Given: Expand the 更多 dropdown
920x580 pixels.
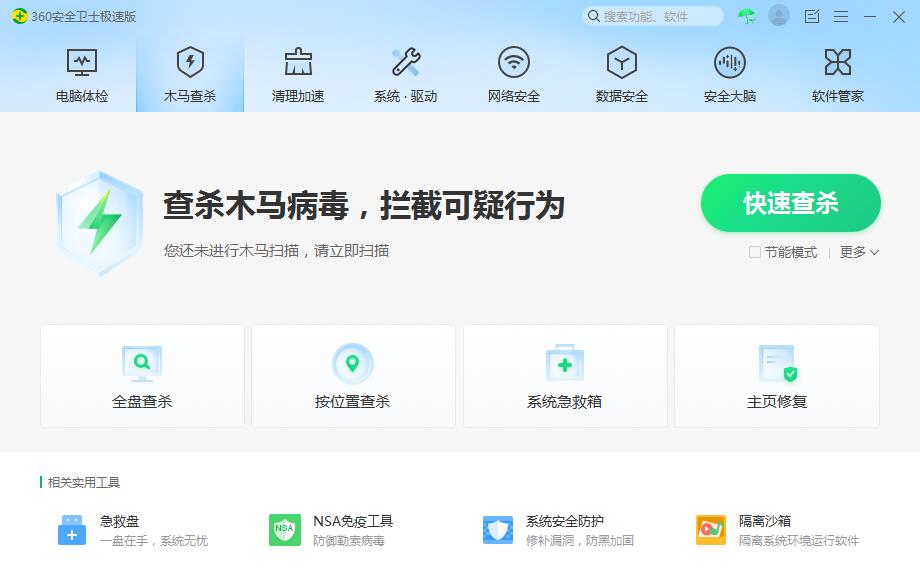Looking at the screenshot, I should pyautogui.click(x=859, y=252).
